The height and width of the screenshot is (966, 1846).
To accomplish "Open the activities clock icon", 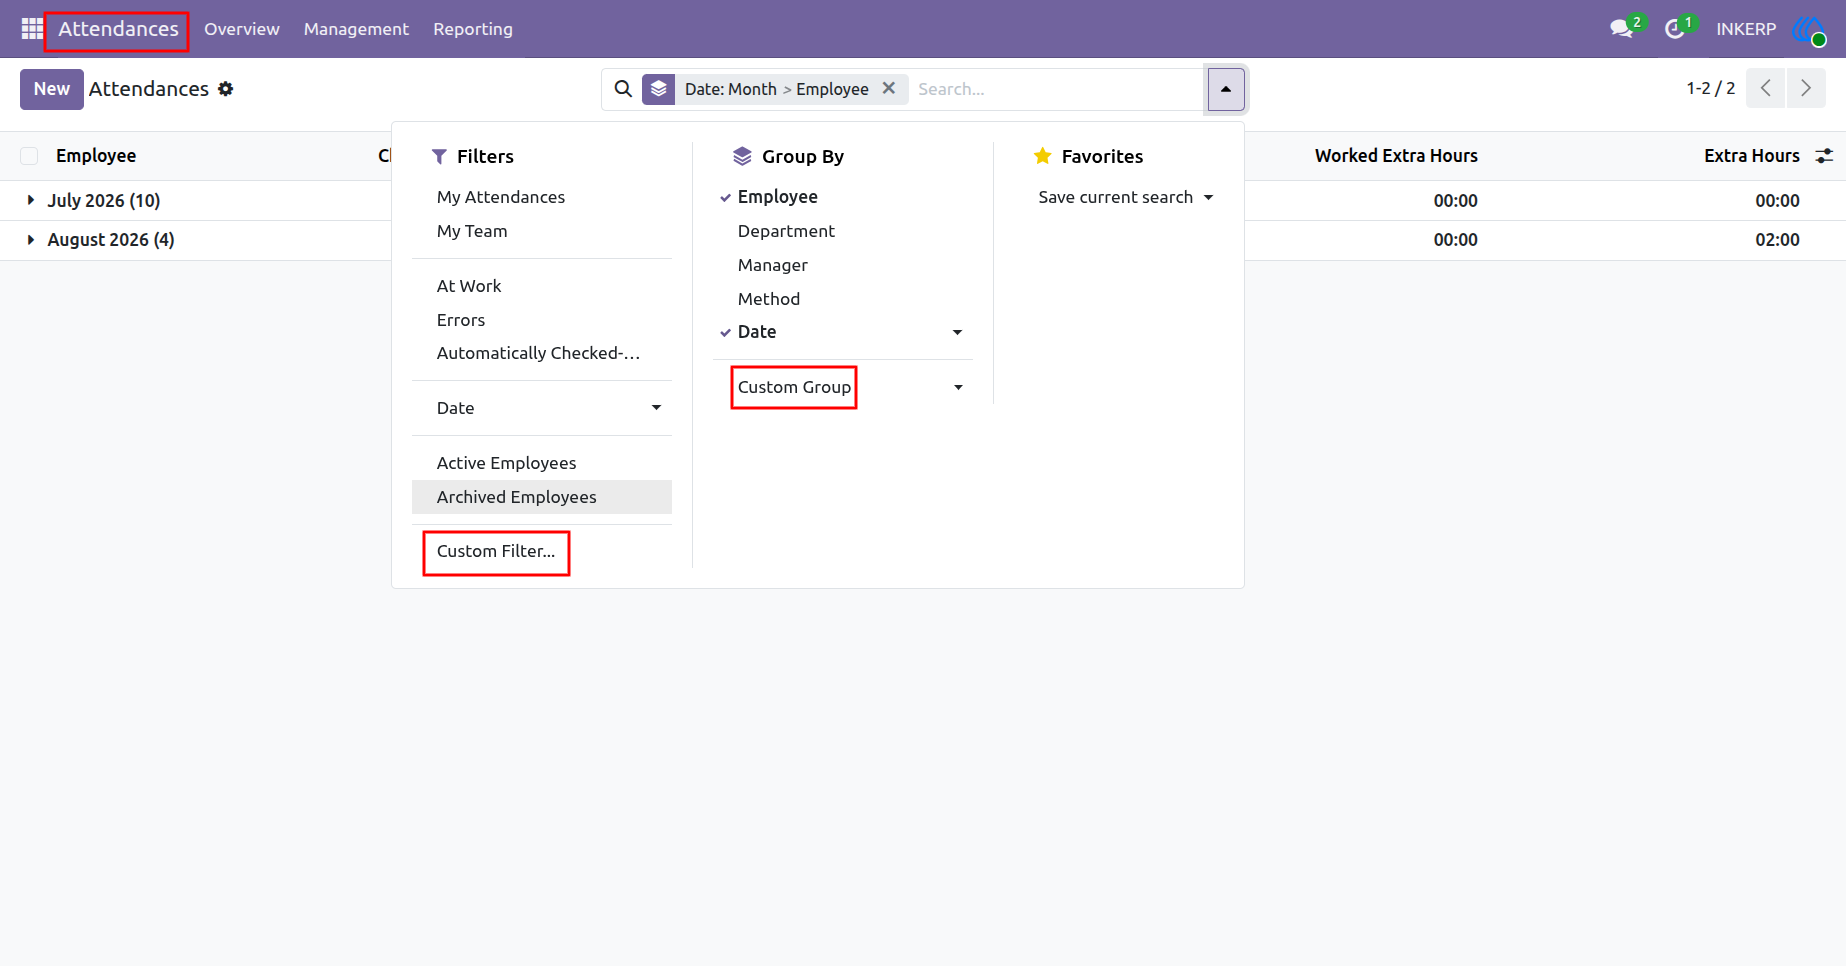I will [x=1674, y=29].
